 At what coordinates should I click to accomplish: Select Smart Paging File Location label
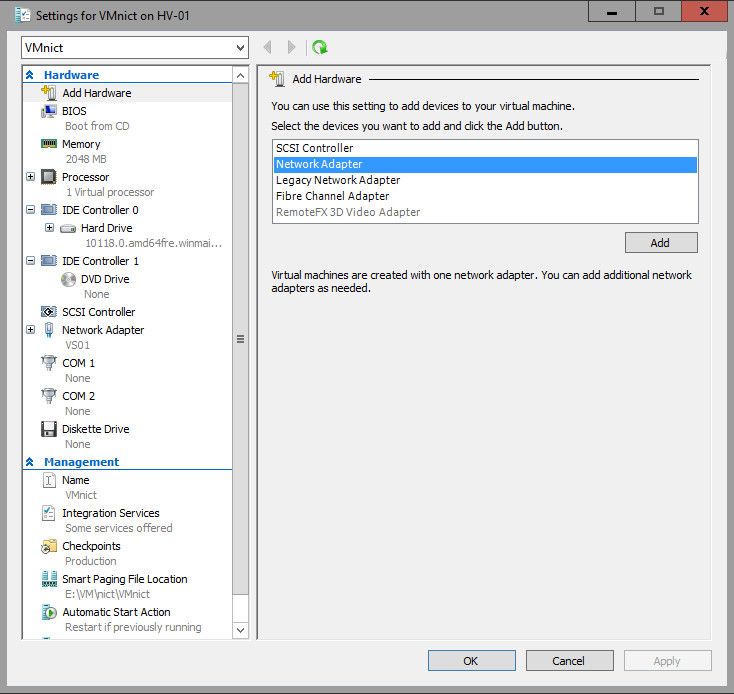[125, 579]
